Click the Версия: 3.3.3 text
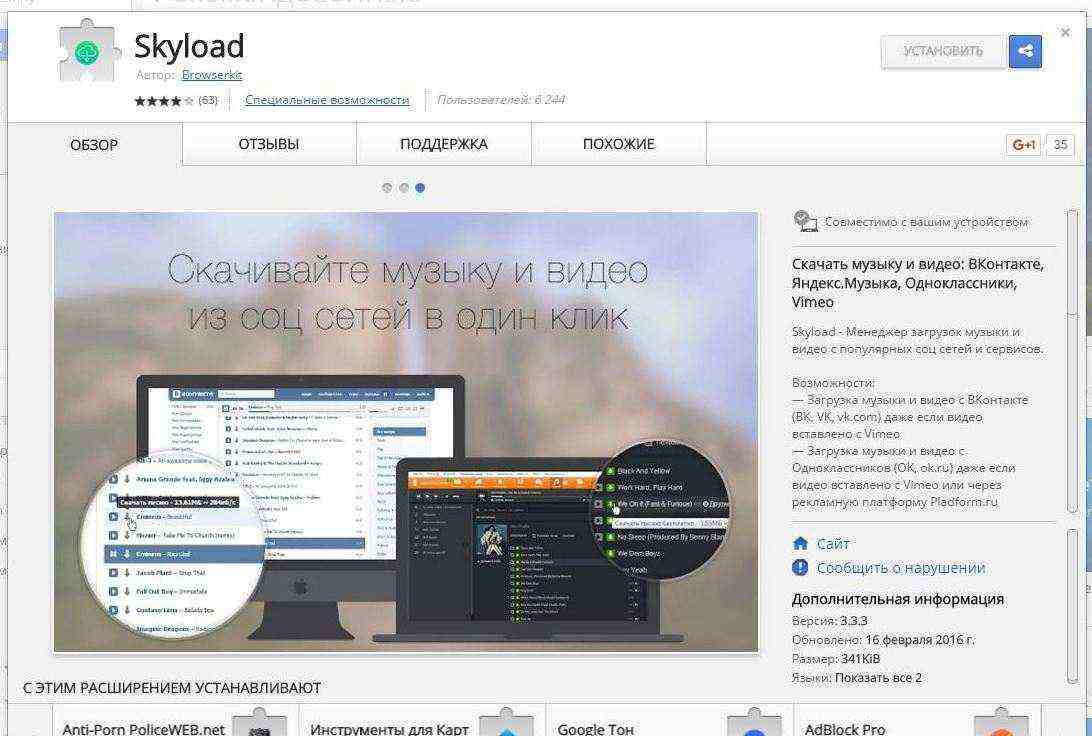Viewport: 1092px width, 736px height. click(x=829, y=620)
